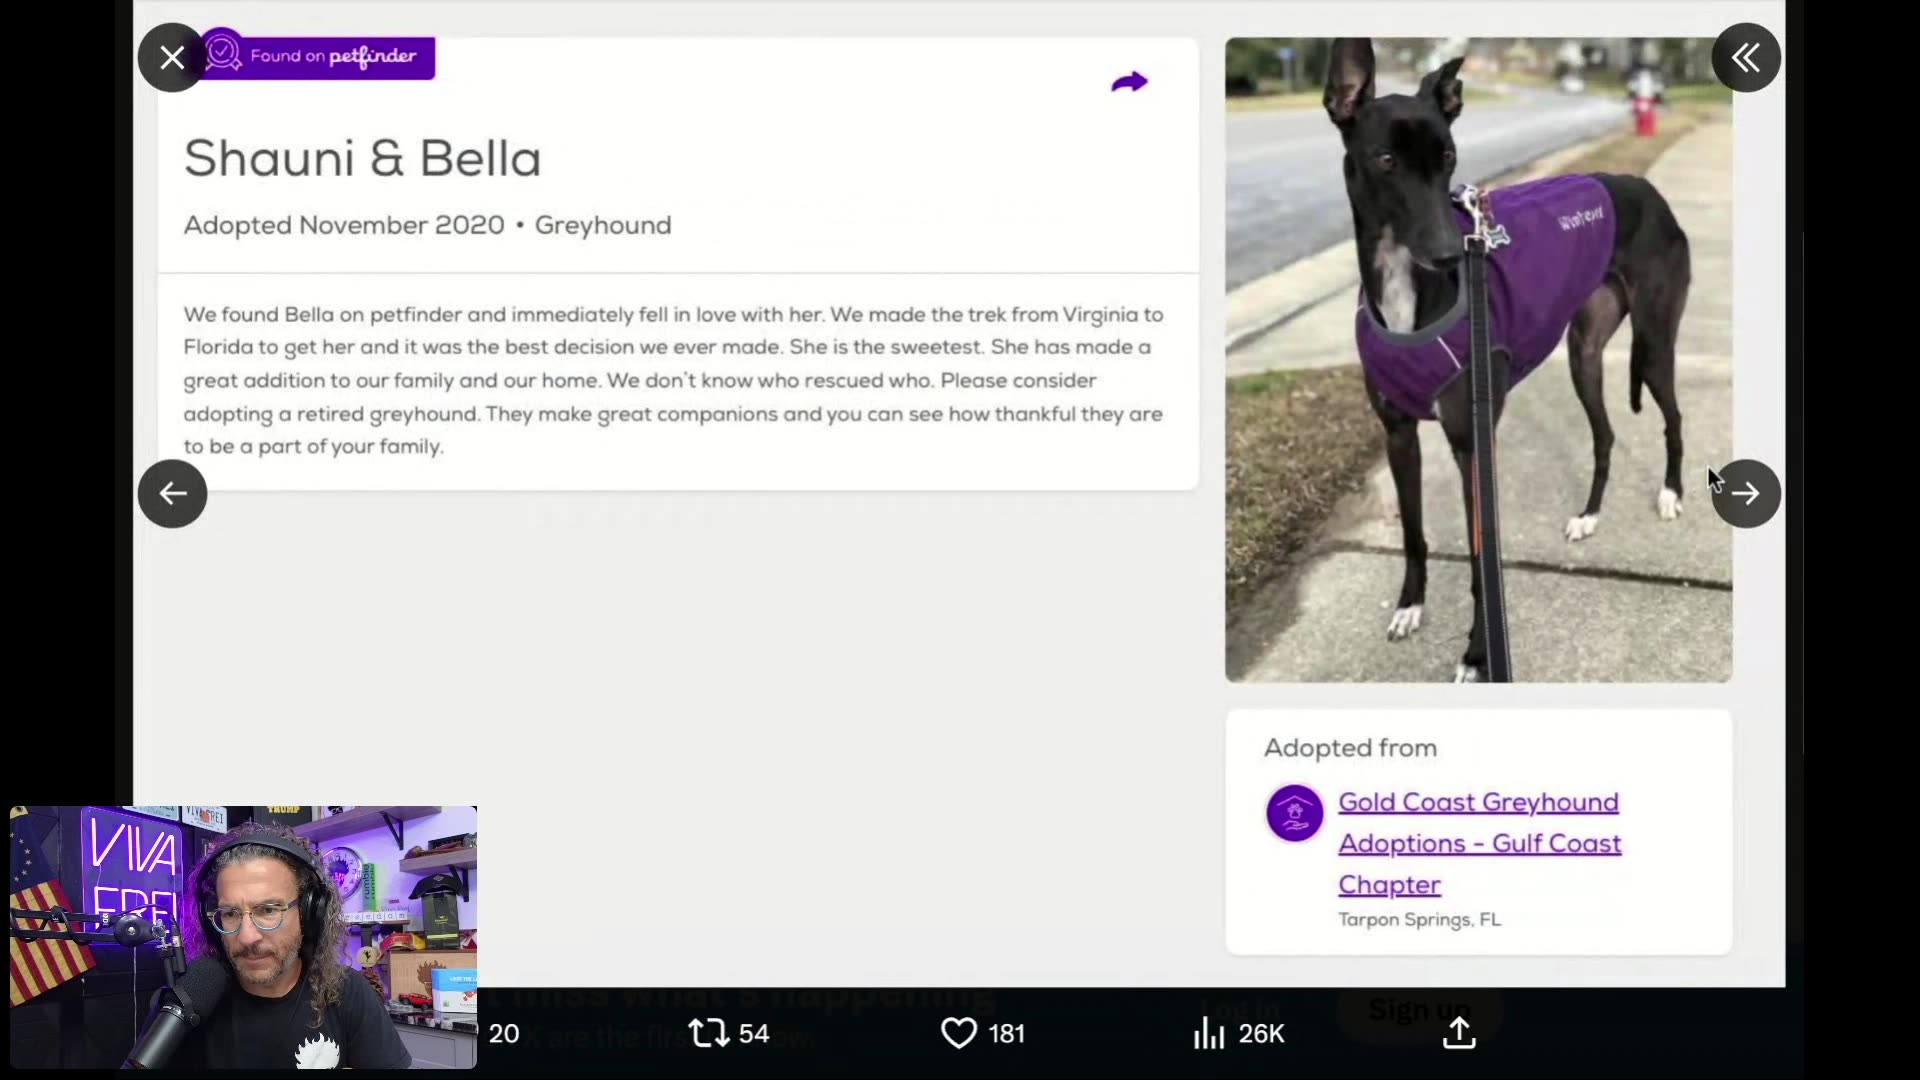
Task: Repost the tweet with 54 reposts
Action: click(729, 1033)
